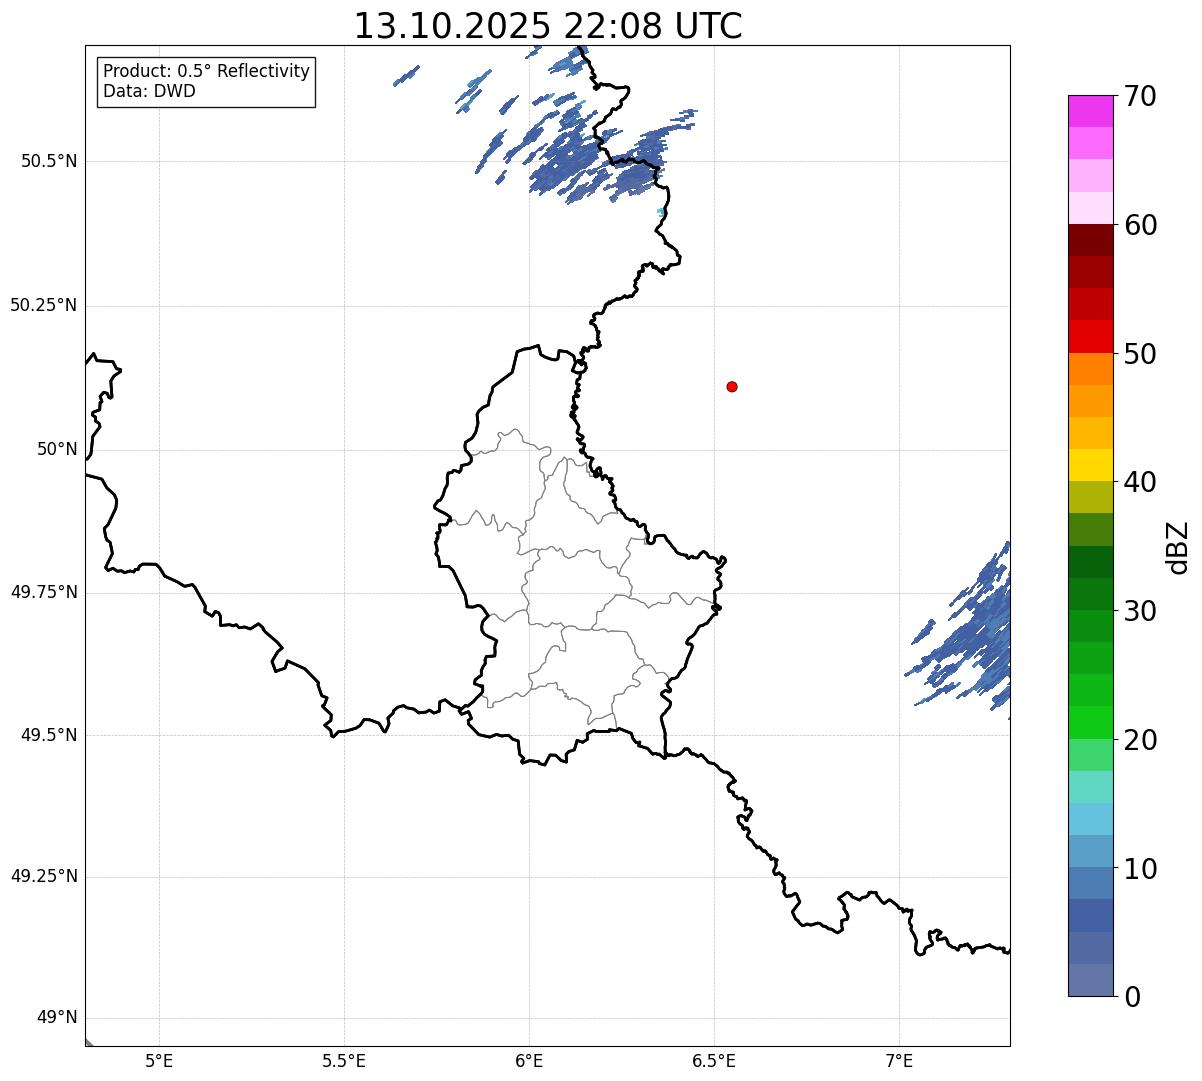Click the 49.75°N latitude label
Image resolution: width=1202 pixels, height=1081 pixels.
pos(44,592)
